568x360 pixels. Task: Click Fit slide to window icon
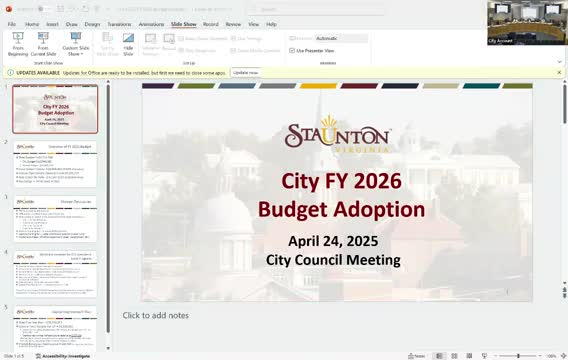(x=564, y=356)
